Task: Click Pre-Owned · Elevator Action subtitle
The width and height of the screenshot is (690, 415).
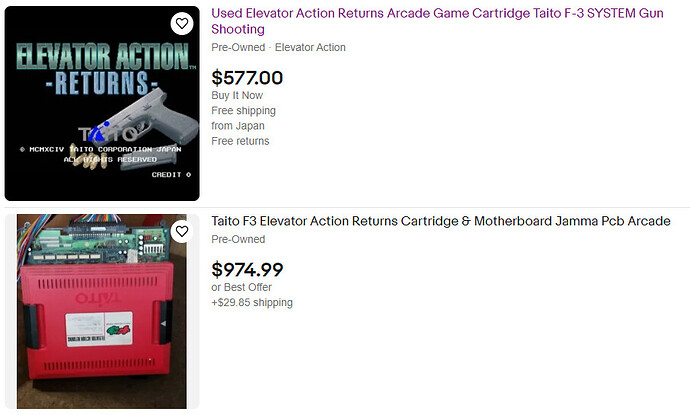Action: tap(278, 48)
